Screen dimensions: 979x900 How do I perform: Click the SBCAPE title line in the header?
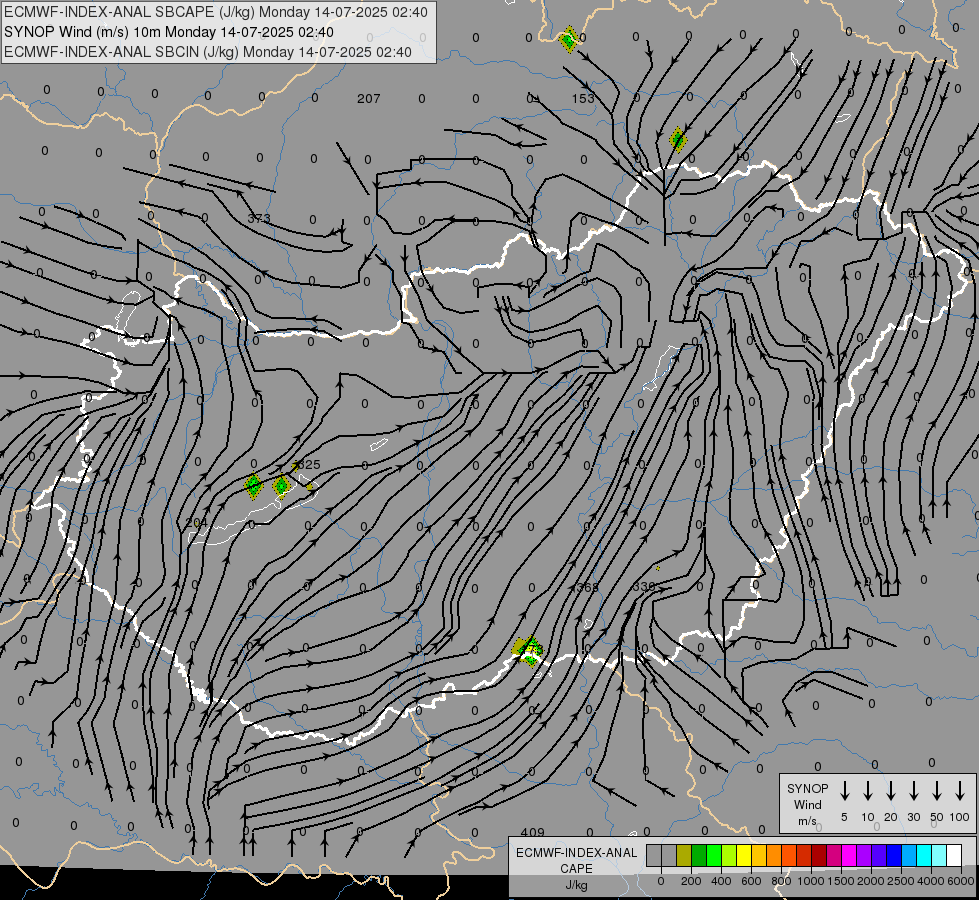pyautogui.click(x=216, y=12)
